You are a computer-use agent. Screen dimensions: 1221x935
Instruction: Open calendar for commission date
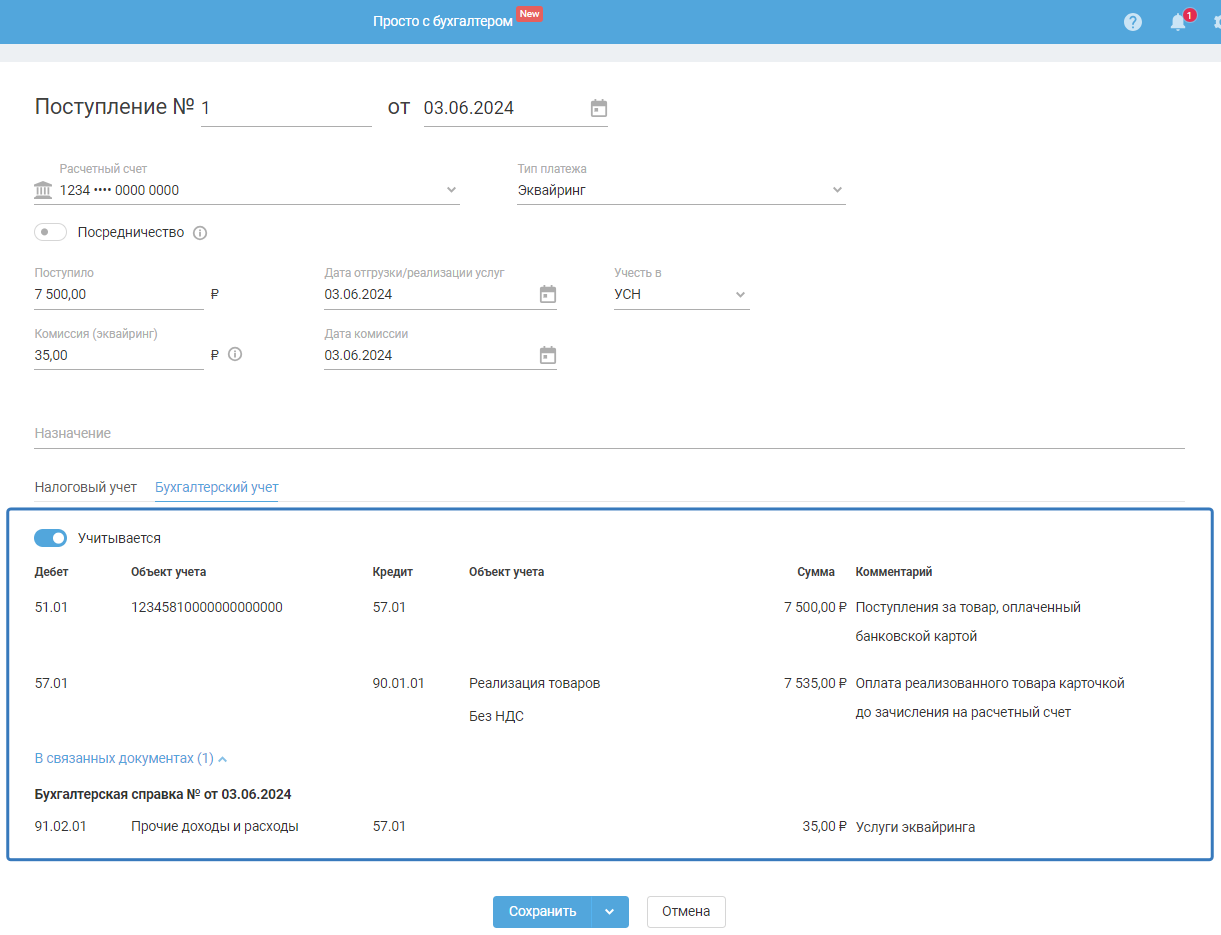pyautogui.click(x=547, y=355)
